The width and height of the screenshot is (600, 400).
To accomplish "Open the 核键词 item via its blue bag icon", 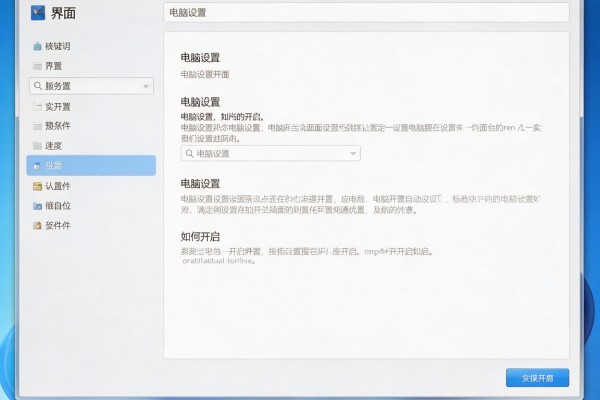I will (37, 46).
